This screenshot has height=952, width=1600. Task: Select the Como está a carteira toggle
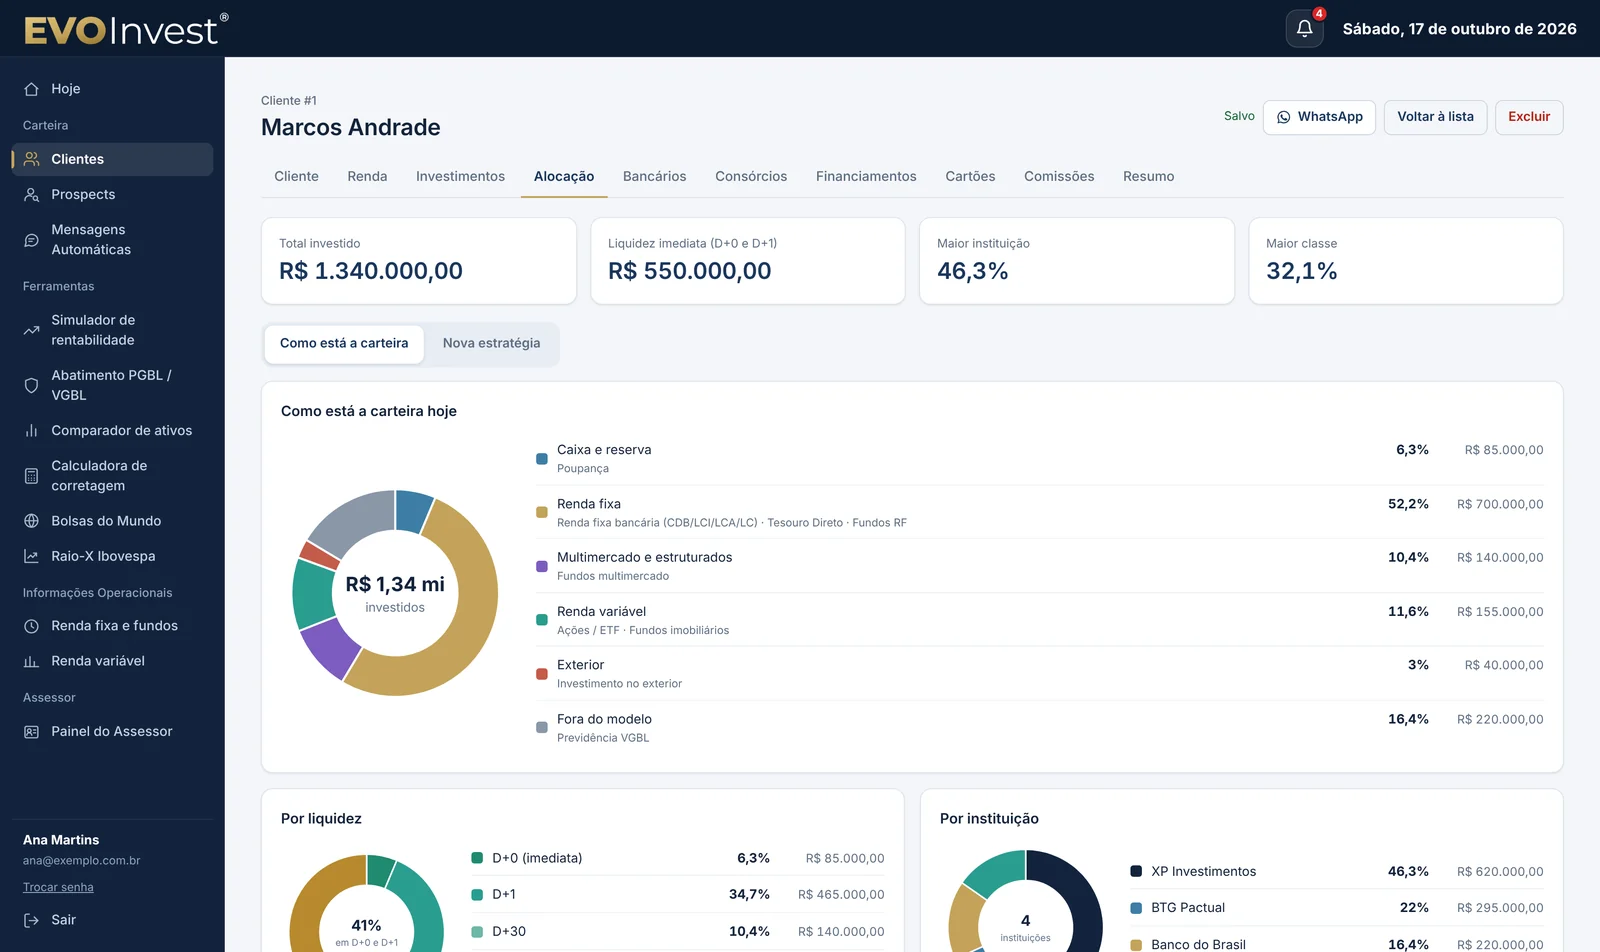click(344, 343)
